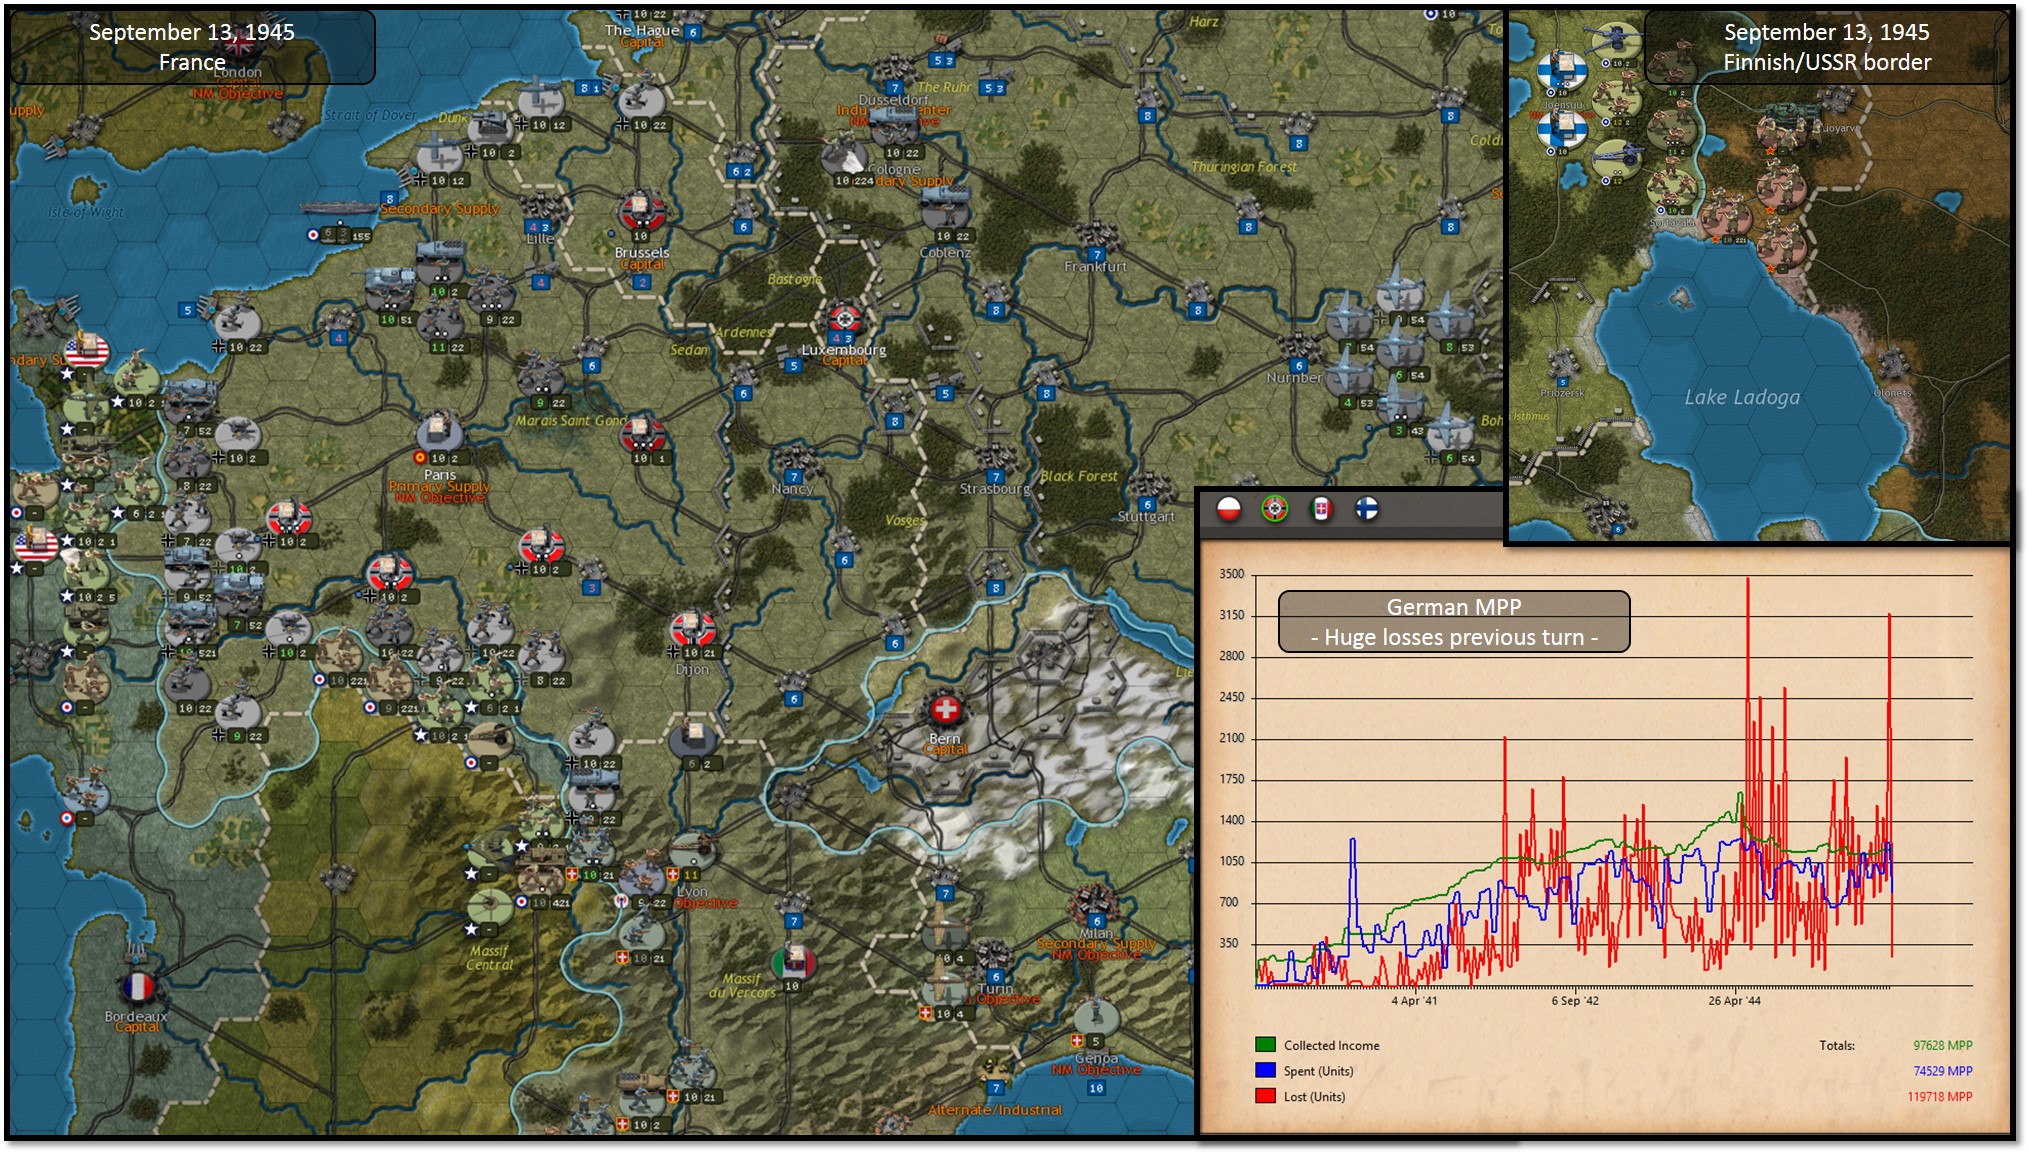Screen dimensions: 2029x1154
Task: Click the Lost (Units) red legend swatch
Action: (x=1265, y=1096)
